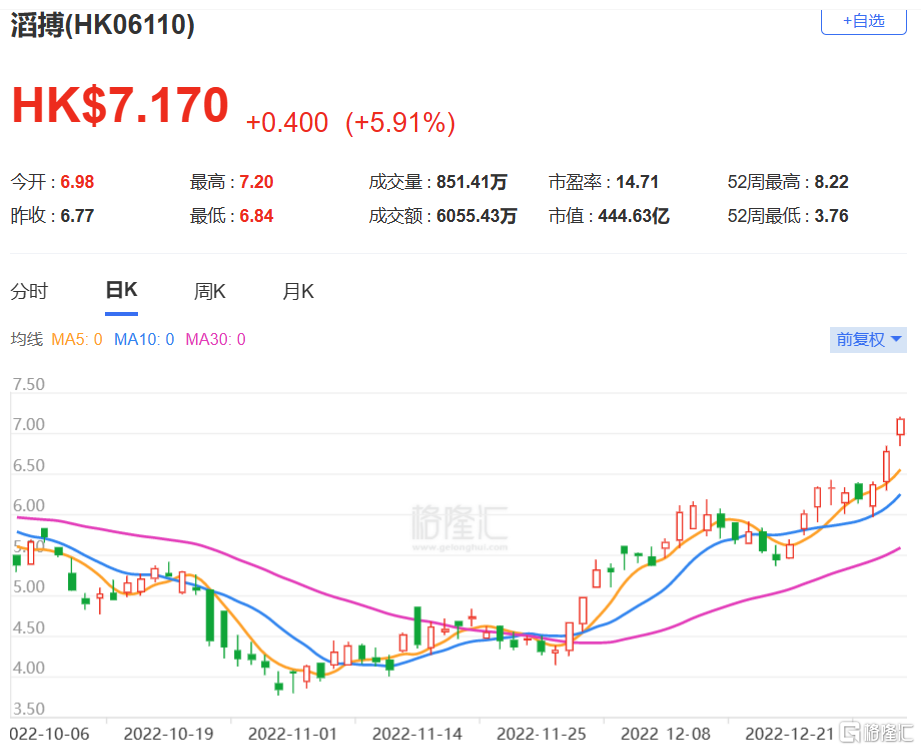Click the 昨收 value 6.77
921x750 pixels.
tap(77, 216)
